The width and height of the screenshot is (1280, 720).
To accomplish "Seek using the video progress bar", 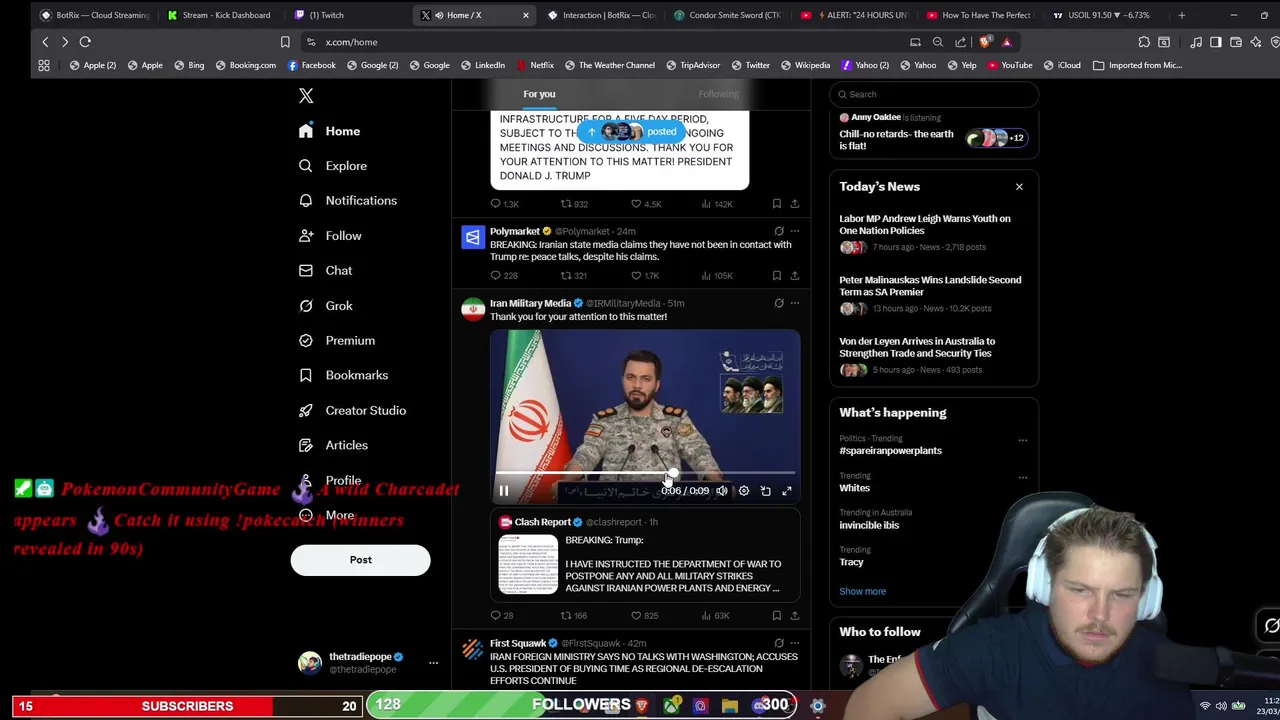I will 645,474.
